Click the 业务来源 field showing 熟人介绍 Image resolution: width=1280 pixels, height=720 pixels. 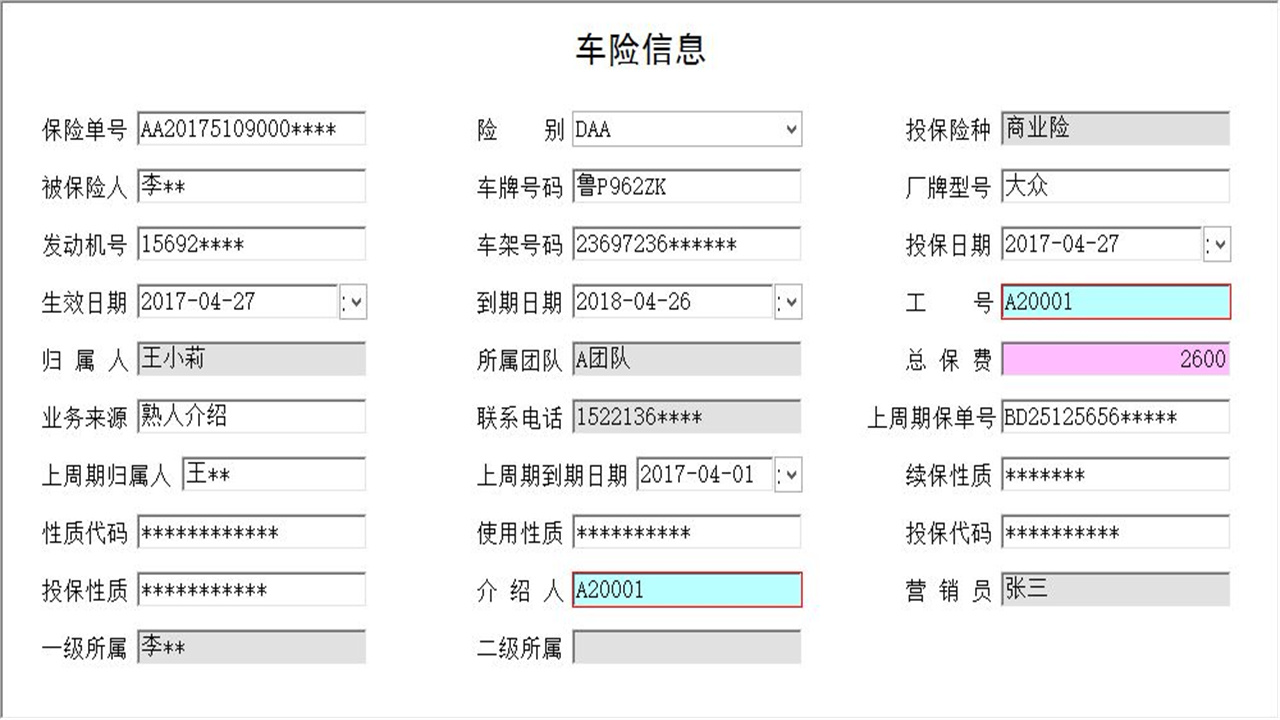click(x=250, y=417)
